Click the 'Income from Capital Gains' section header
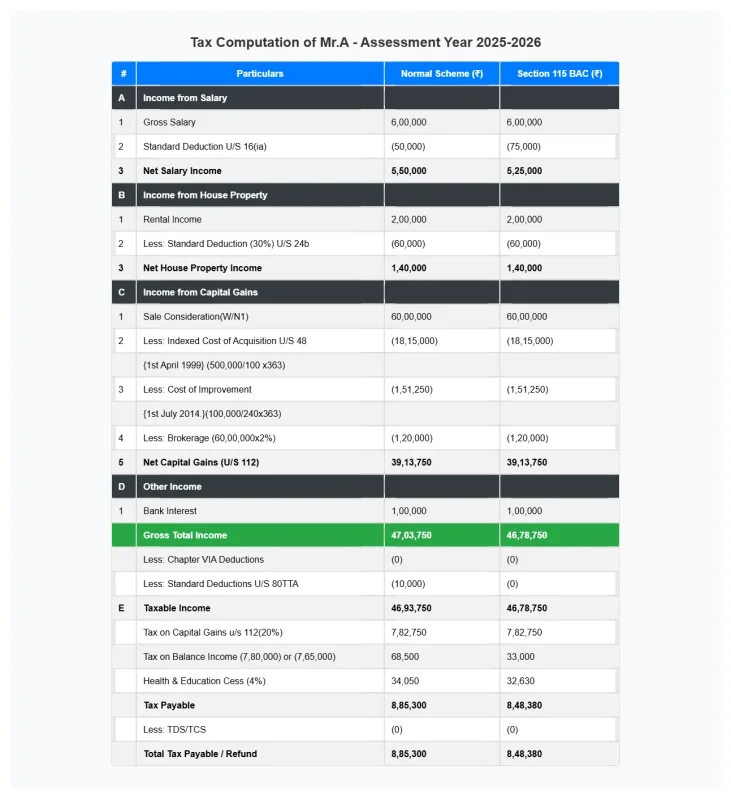 tap(200, 292)
